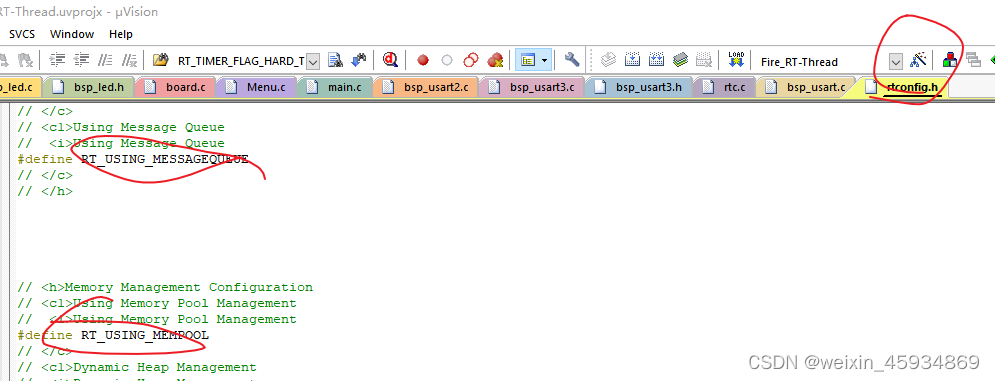
Task: Switch to the board.c tab
Action: point(176,87)
